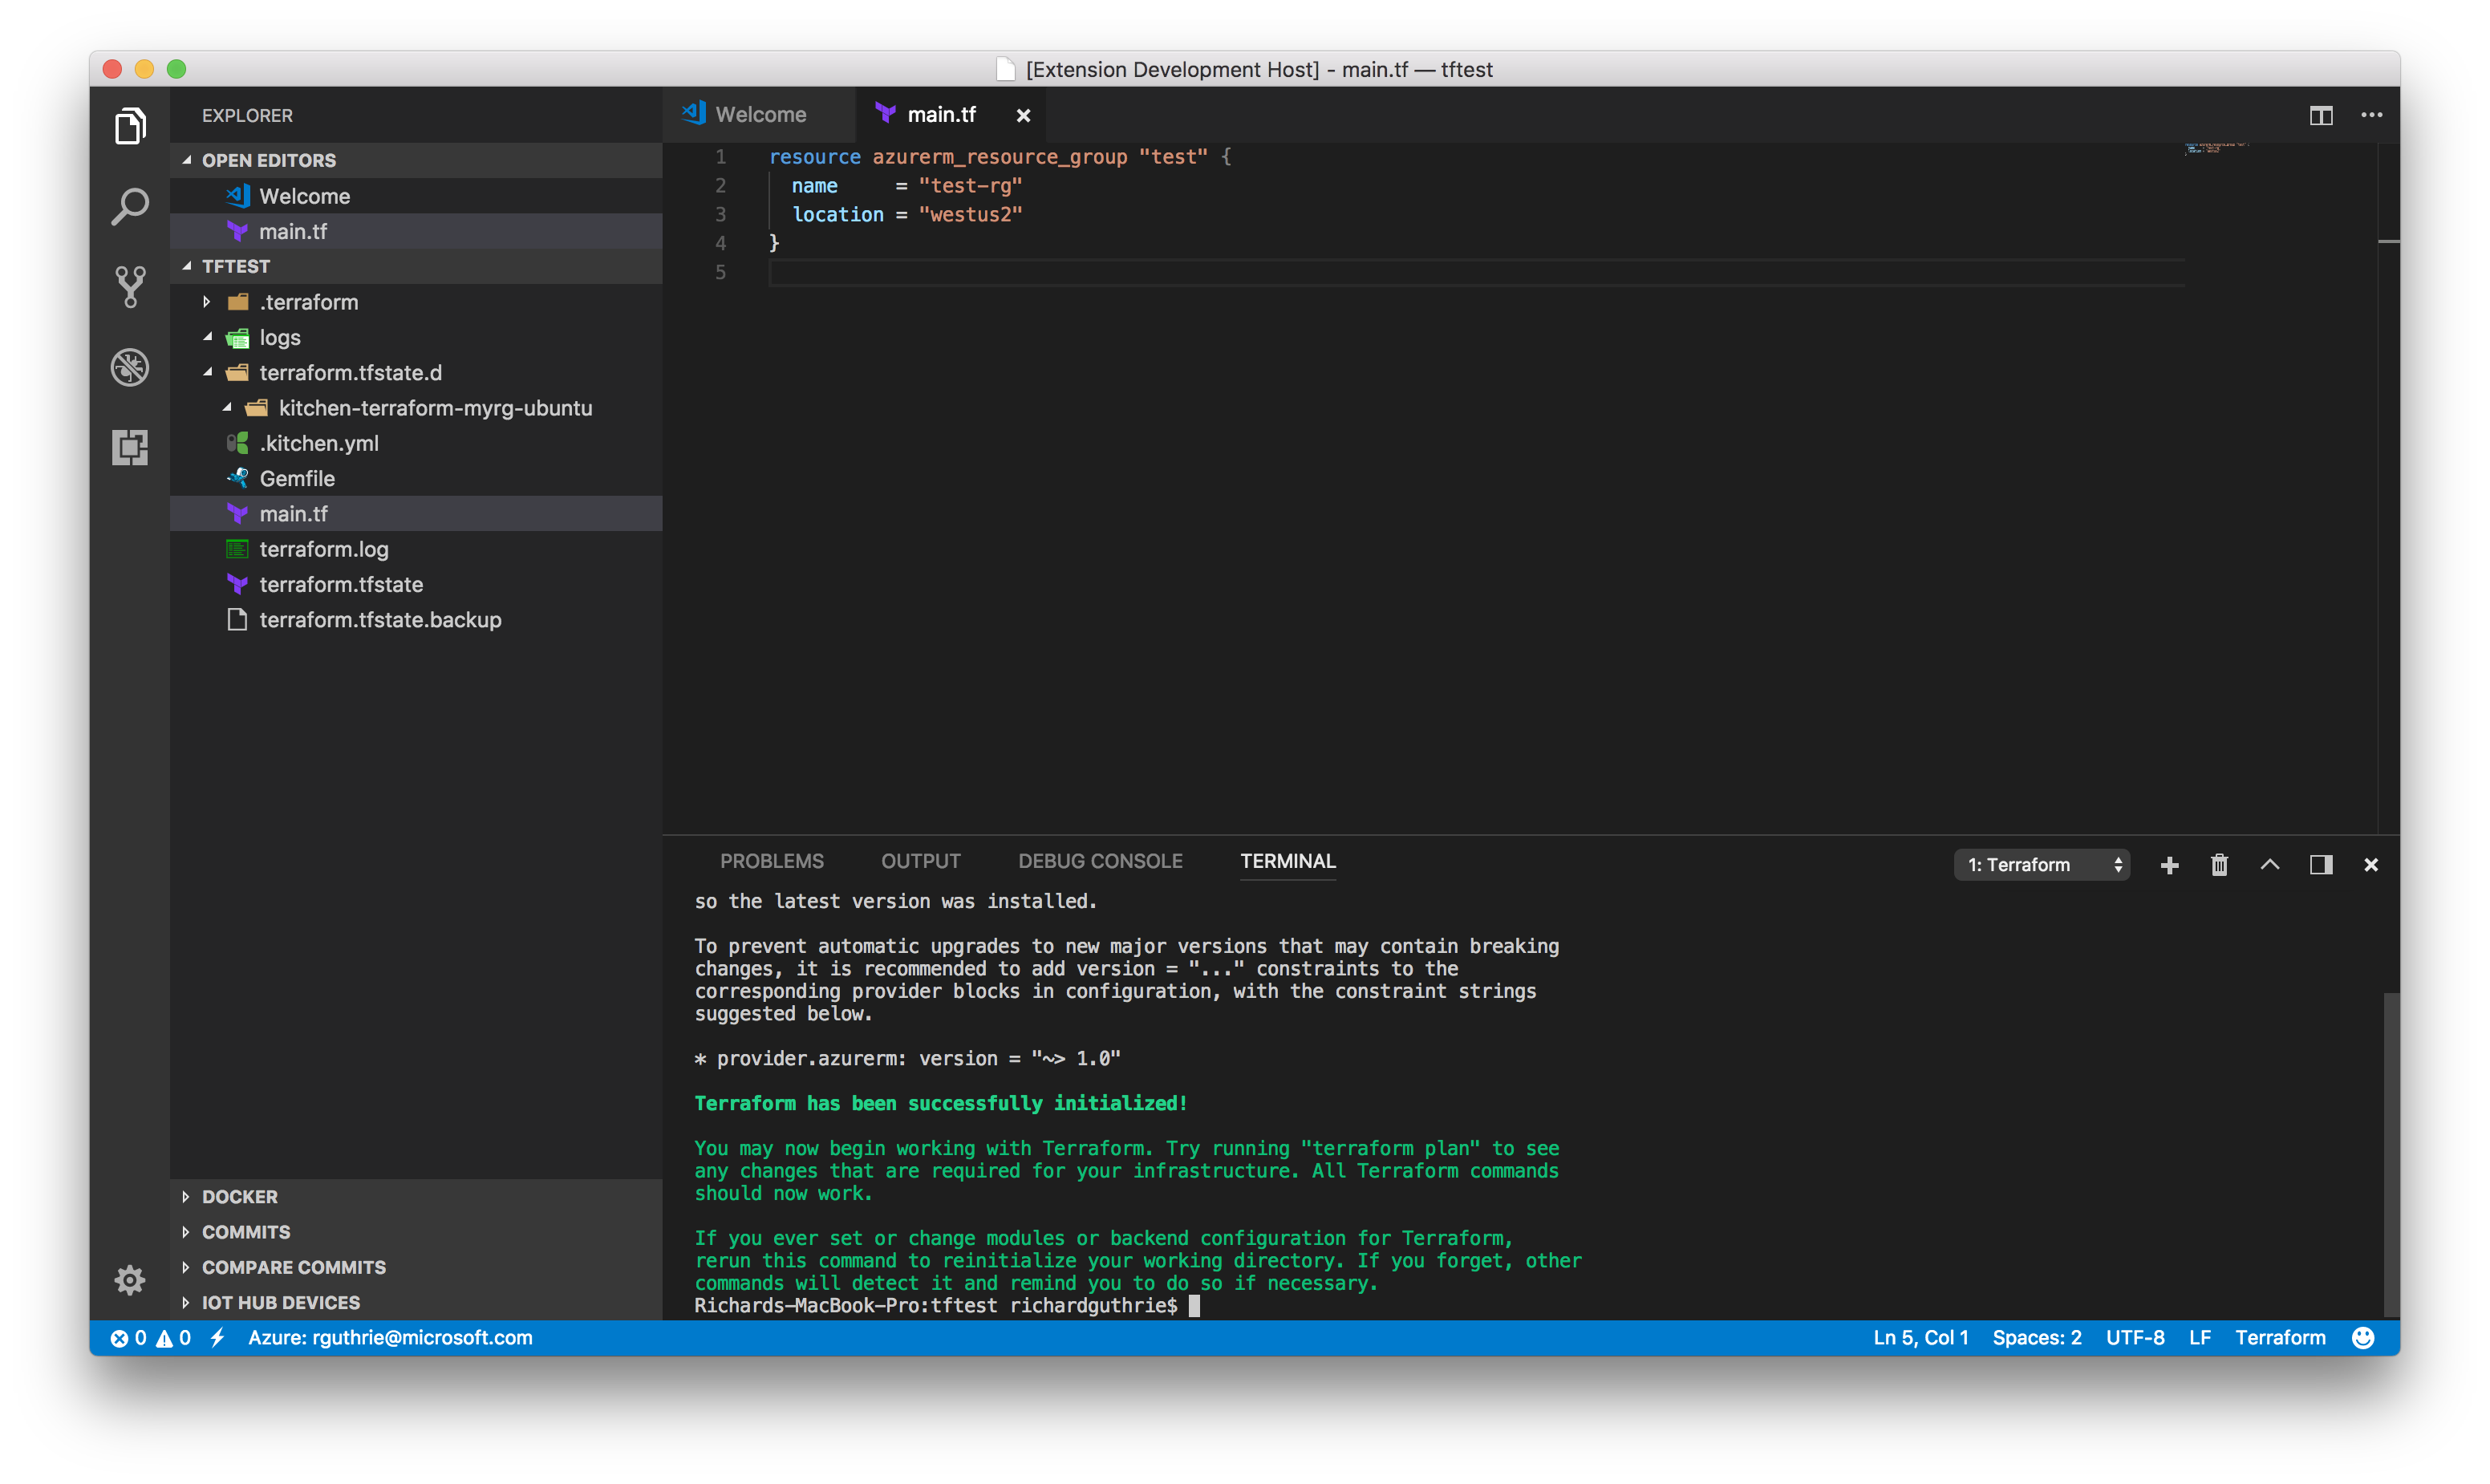This screenshot has width=2490, height=1484.
Task: Click line number 1 in the gutter
Action: pyautogui.click(x=720, y=157)
